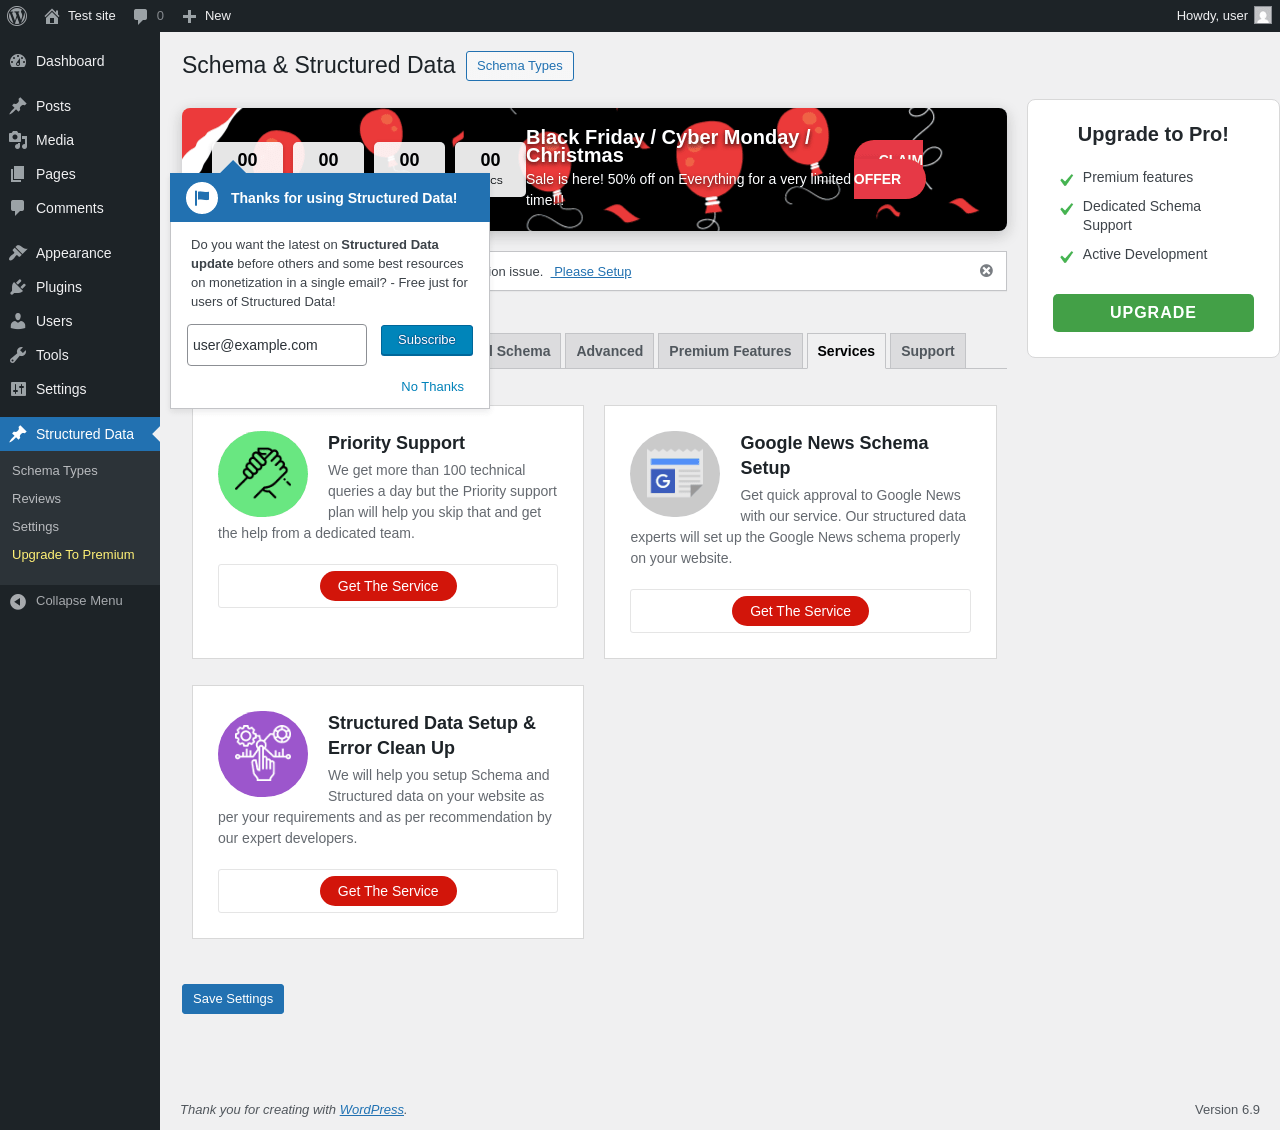1280x1130 pixels.
Task: Open Appearance via the paintbrush icon
Action: point(18,253)
